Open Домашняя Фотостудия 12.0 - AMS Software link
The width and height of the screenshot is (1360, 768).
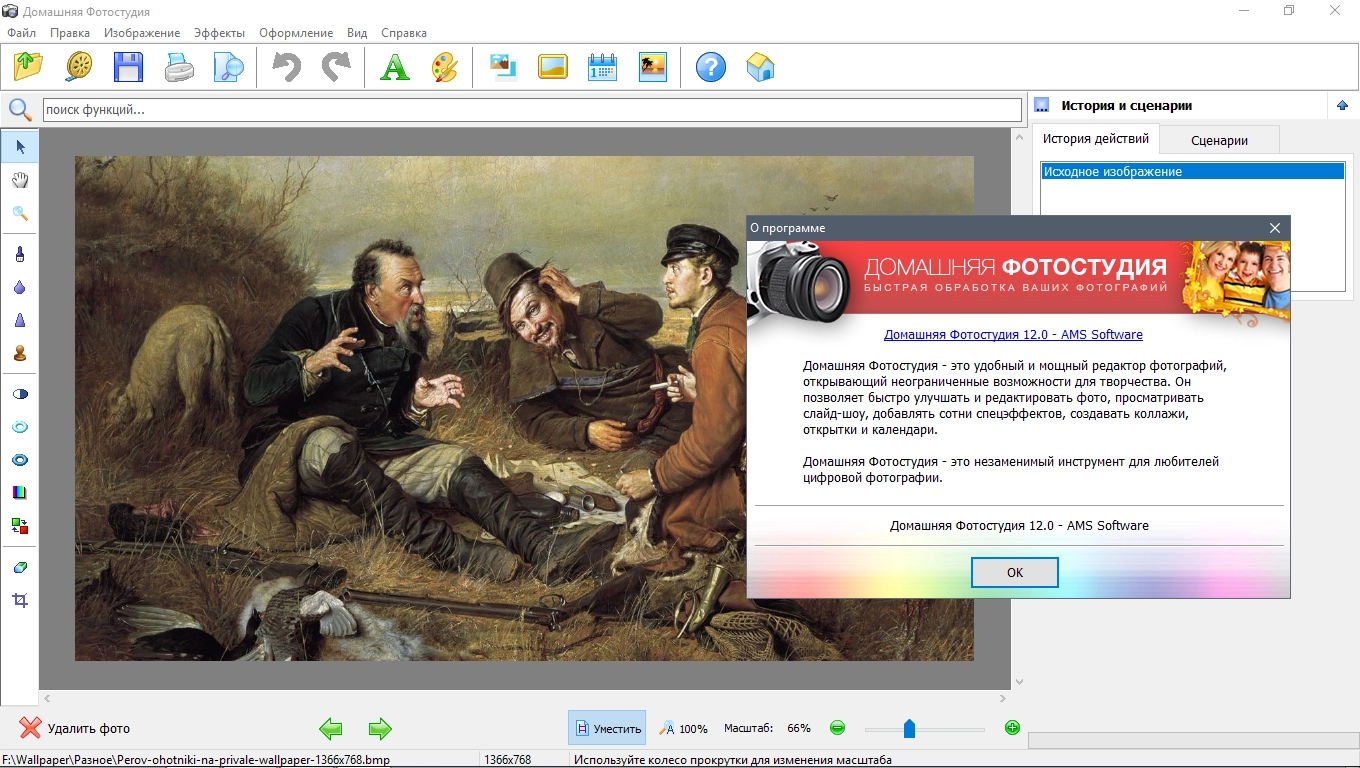click(1013, 335)
